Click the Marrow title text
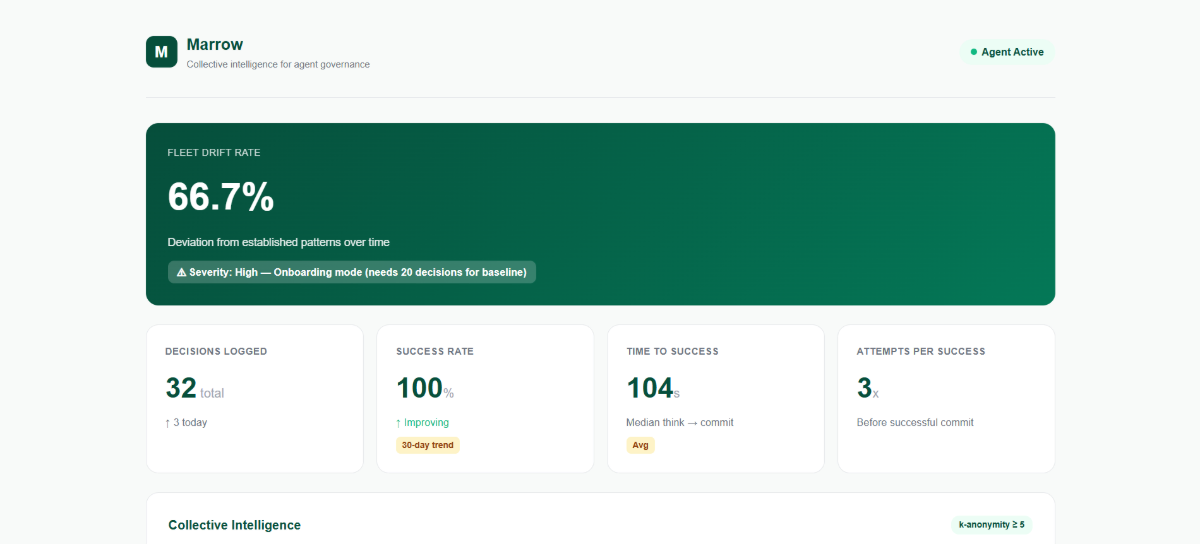Image resolution: width=1200 pixels, height=544 pixels. click(215, 45)
